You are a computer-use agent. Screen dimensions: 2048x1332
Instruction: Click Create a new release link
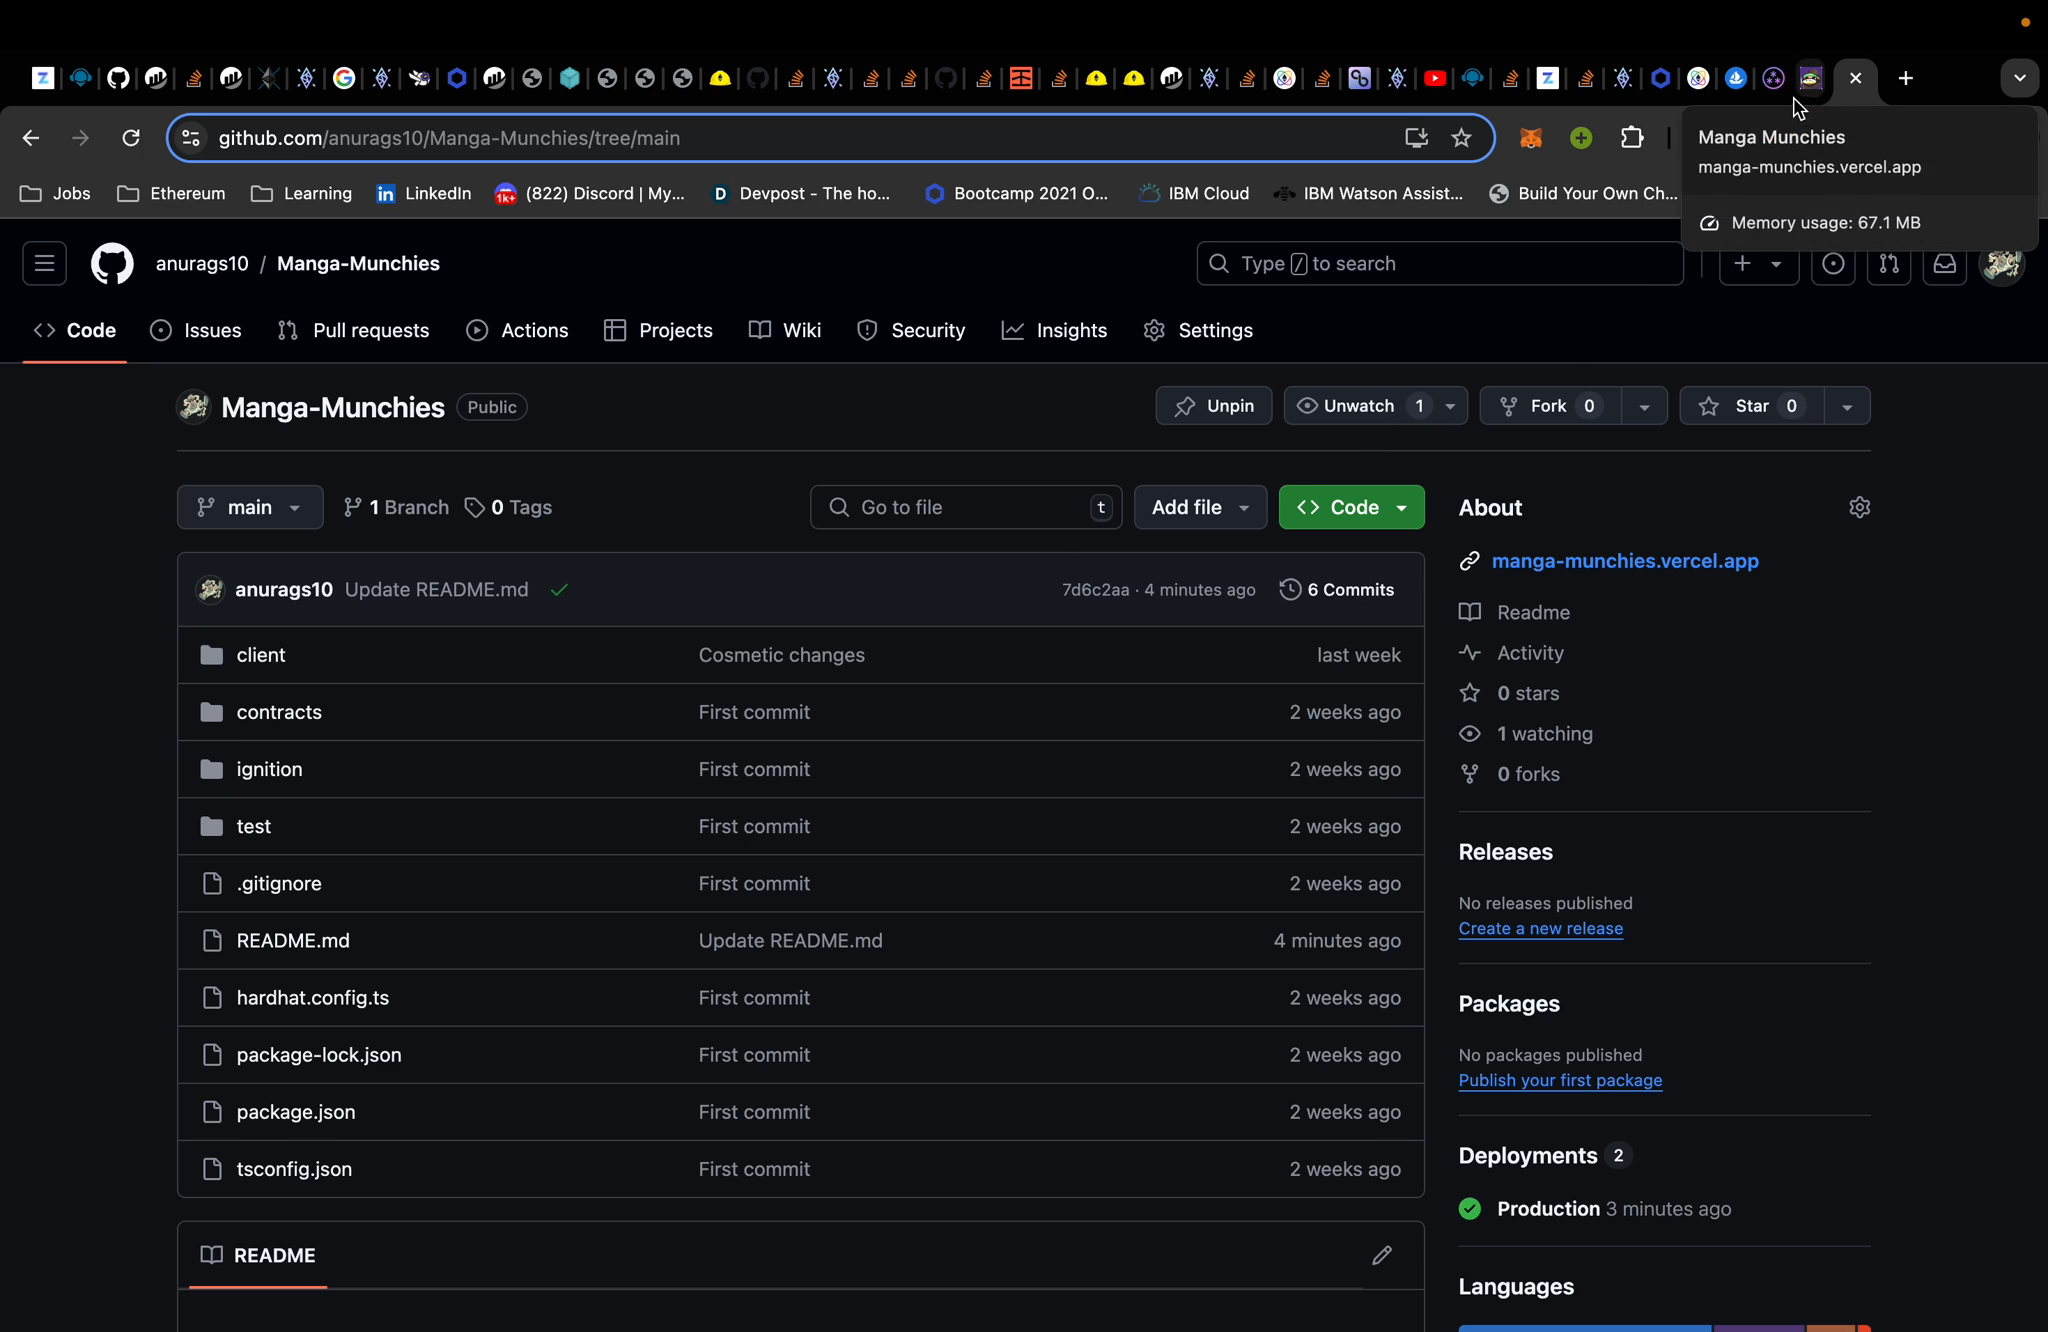1540,928
